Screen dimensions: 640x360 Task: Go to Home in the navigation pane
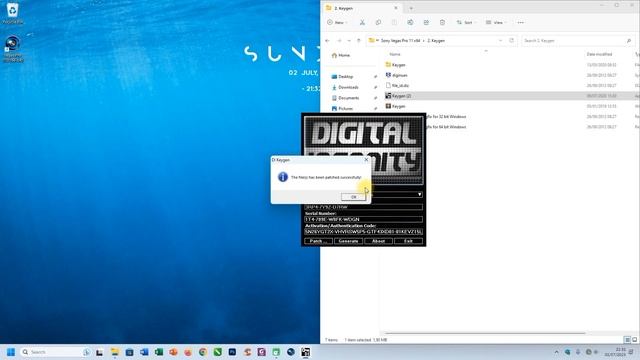click(341, 55)
